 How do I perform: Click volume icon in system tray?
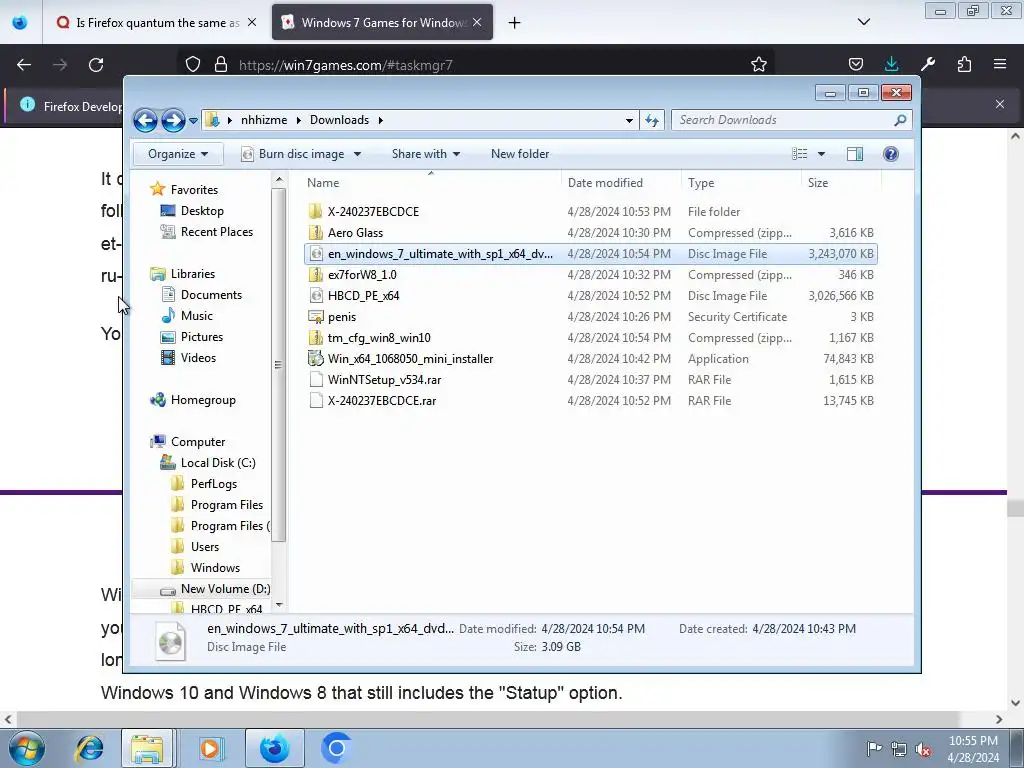pyautogui.click(x=923, y=749)
